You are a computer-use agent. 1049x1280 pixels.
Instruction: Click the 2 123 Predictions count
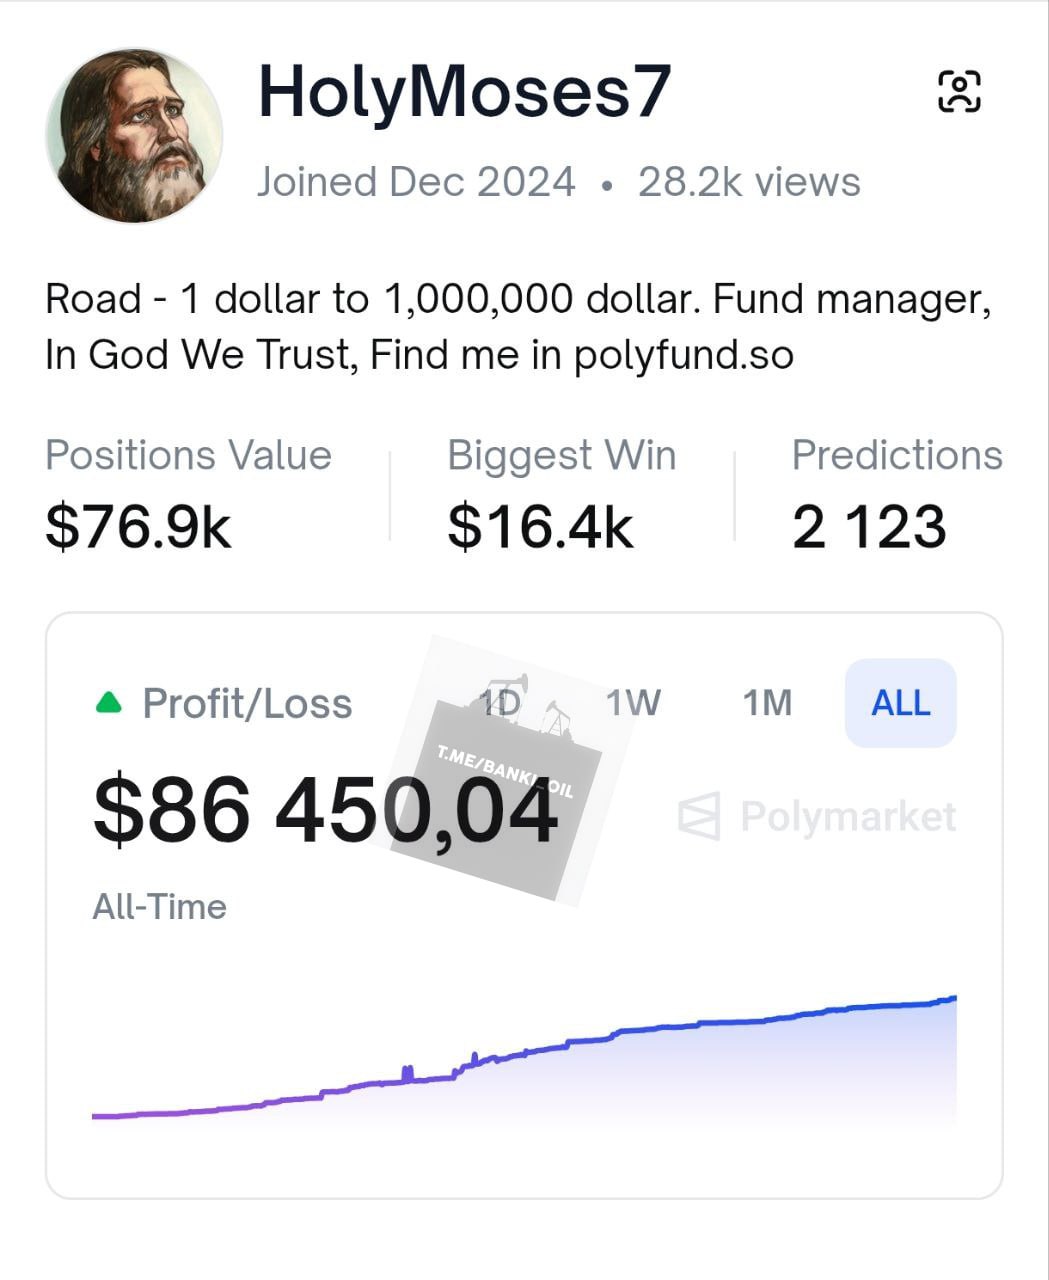click(x=868, y=527)
